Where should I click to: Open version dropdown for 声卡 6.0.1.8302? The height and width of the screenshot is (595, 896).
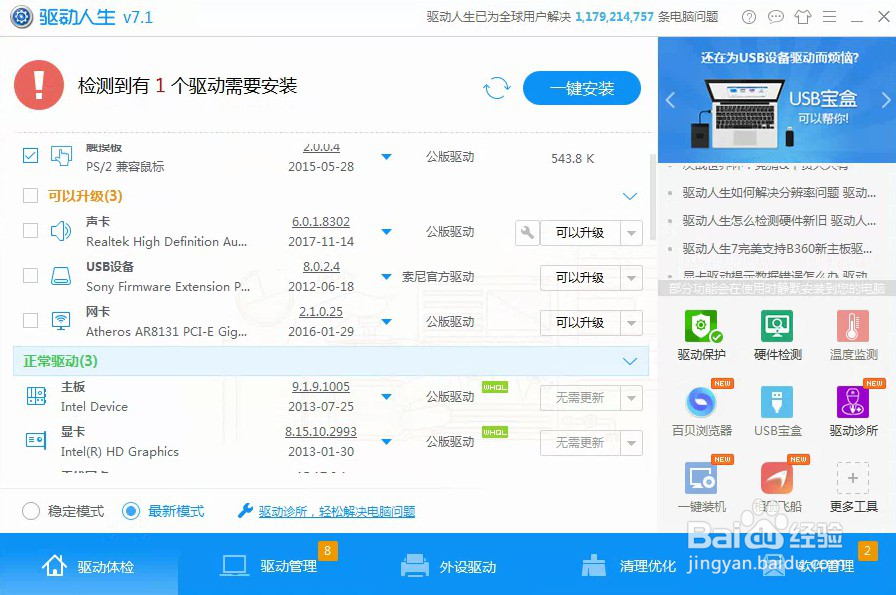(x=387, y=231)
